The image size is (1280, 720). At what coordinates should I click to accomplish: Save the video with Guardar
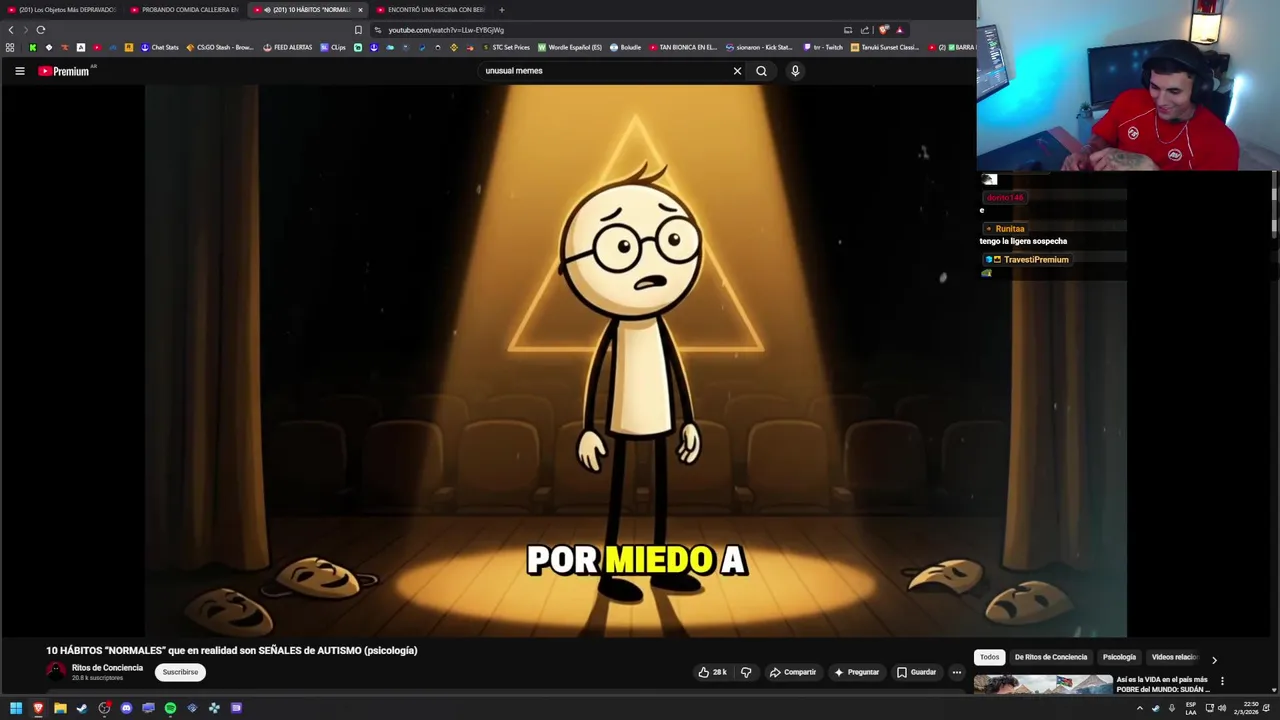(x=917, y=672)
